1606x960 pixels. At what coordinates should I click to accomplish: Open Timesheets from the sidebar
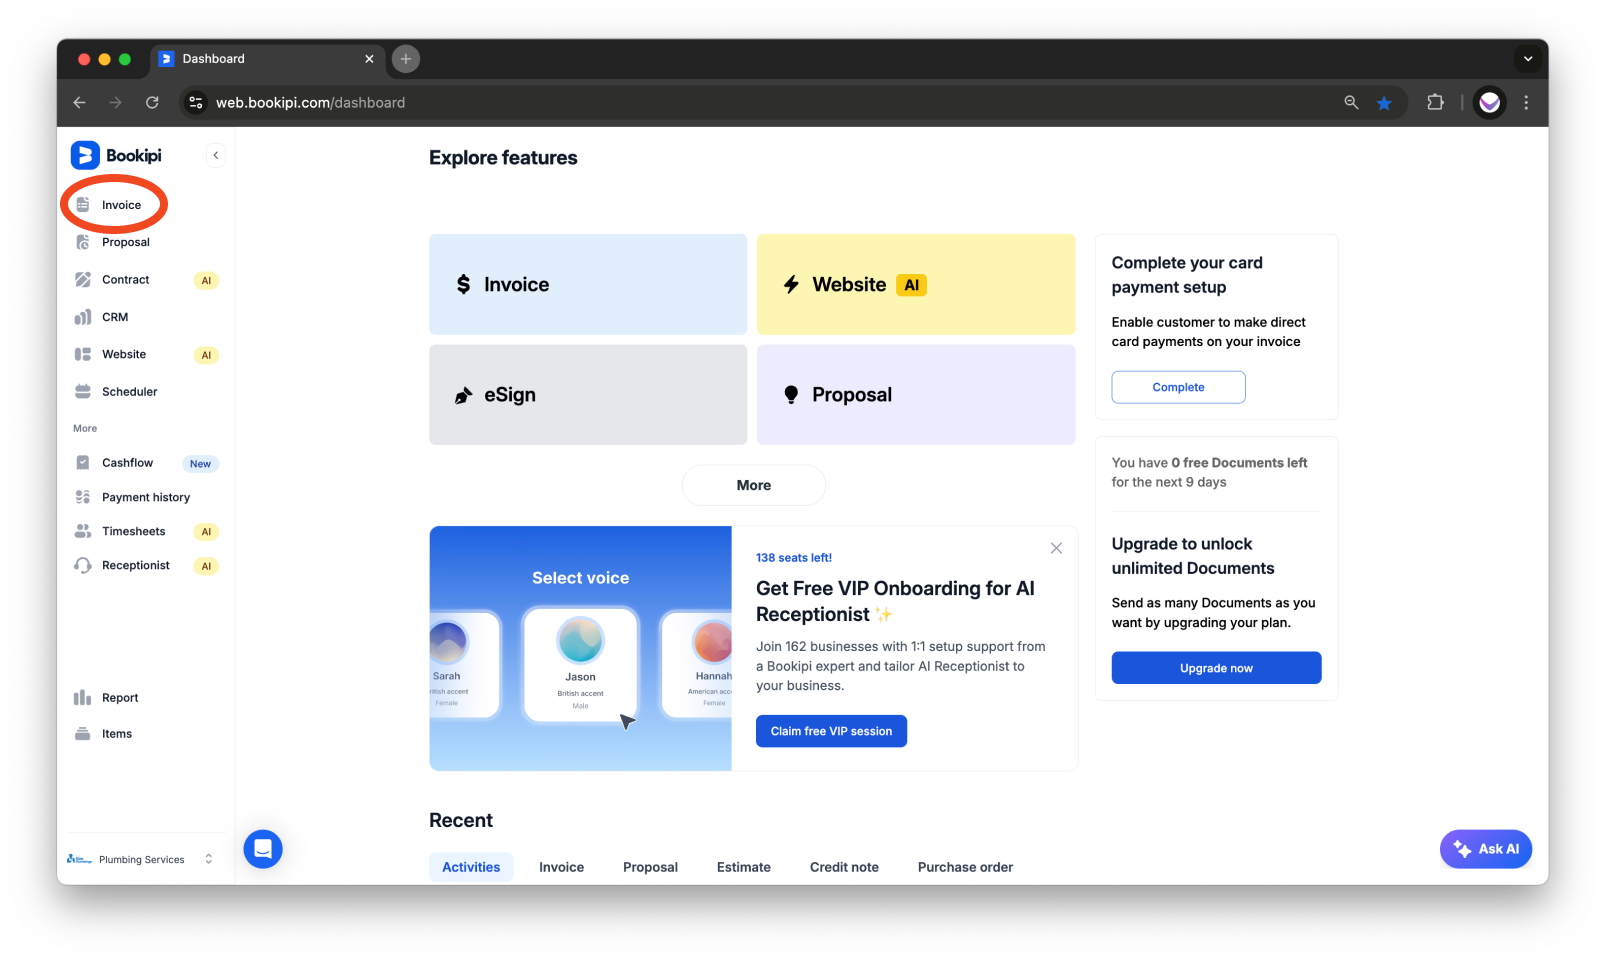133,531
